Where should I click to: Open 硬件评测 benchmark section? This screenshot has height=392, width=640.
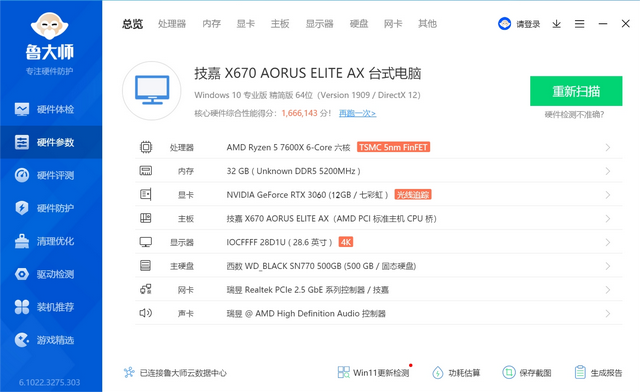coord(51,175)
